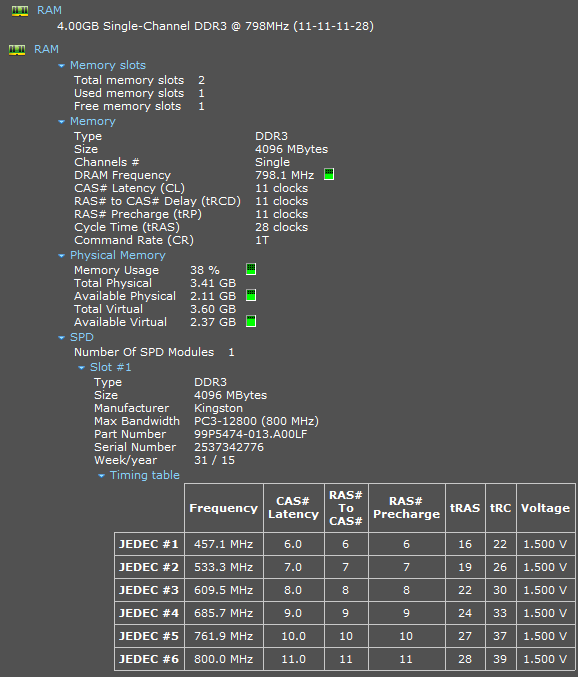This screenshot has height=677, width=578.
Task: Collapse the SPD section arrow
Action: pyautogui.click(x=61, y=338)
